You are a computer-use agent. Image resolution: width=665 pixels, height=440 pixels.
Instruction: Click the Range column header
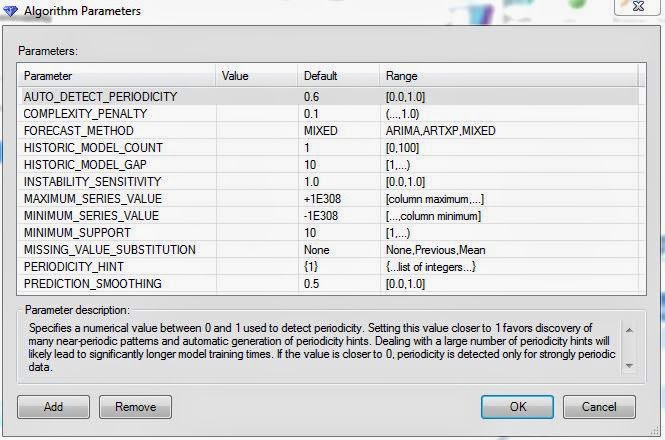(x=509, y=76)
